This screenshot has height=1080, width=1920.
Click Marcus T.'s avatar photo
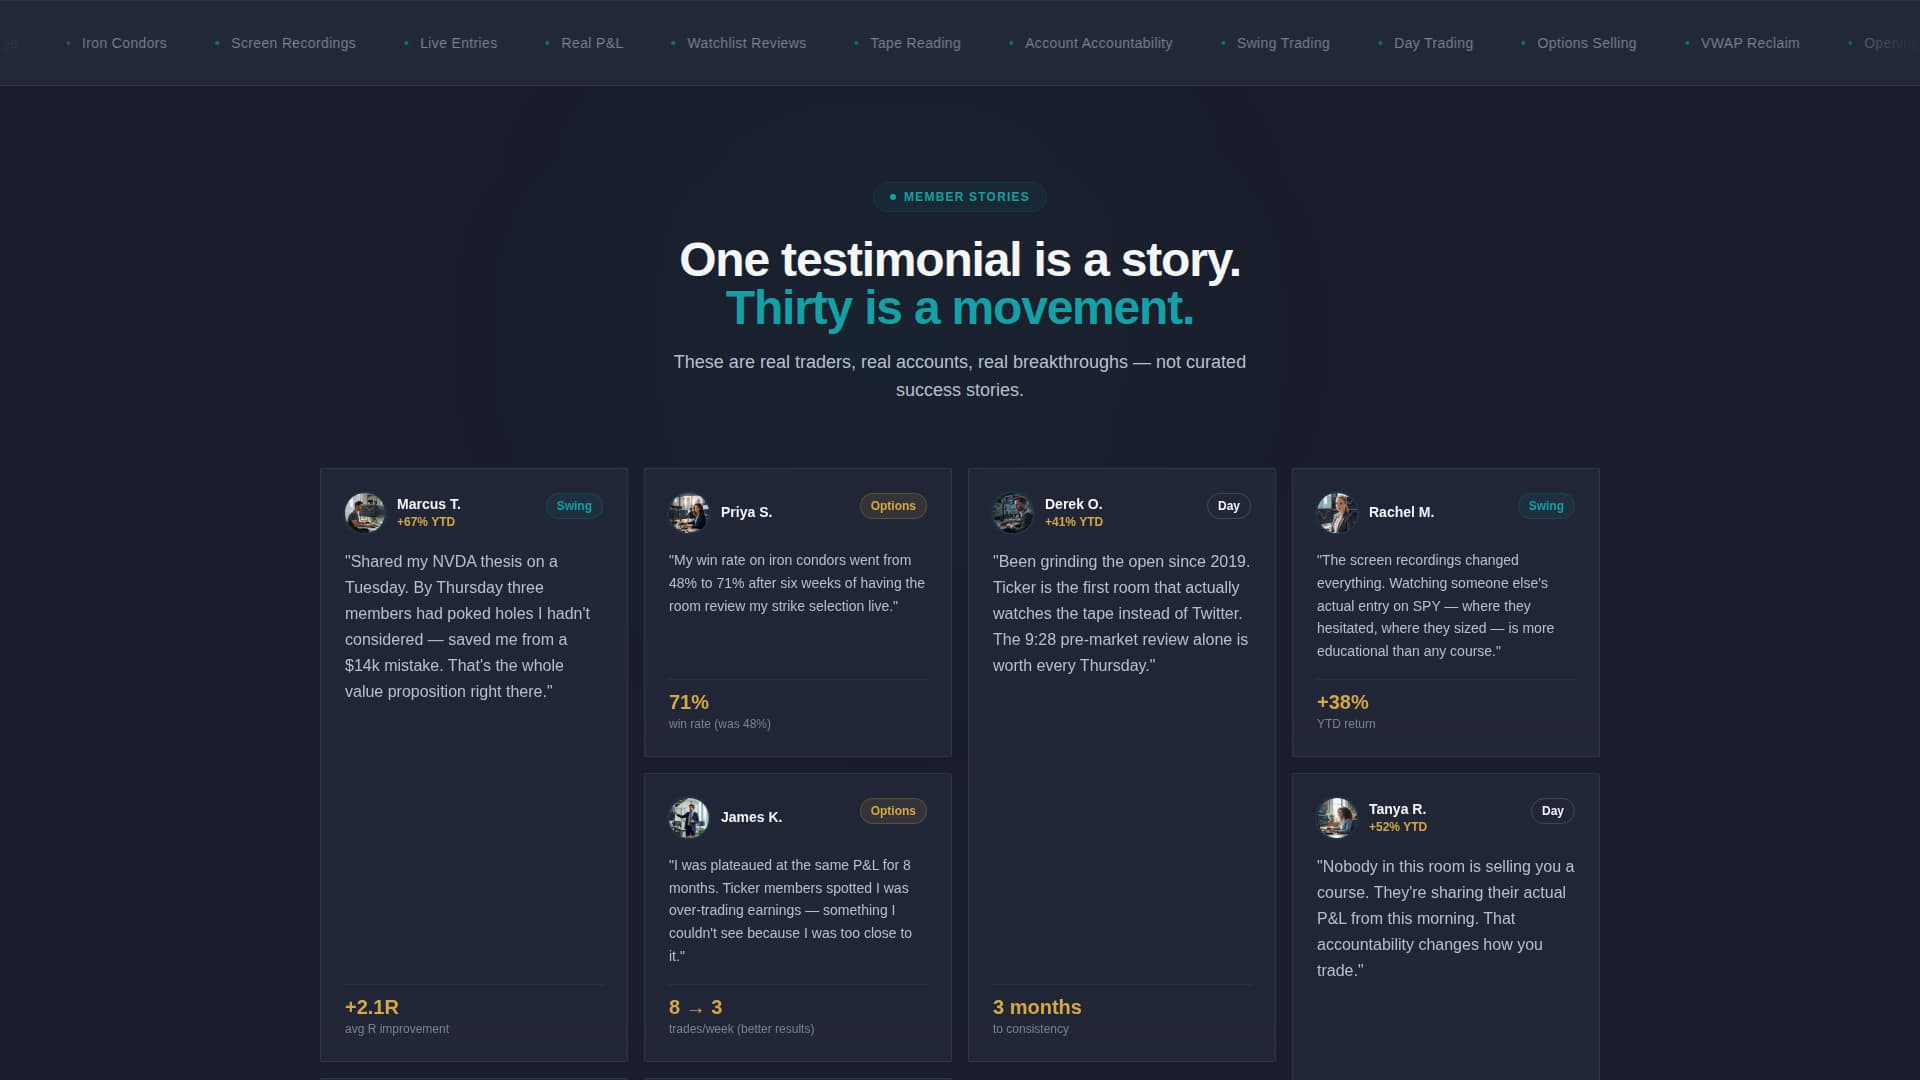pyautogui.click(x=365, y=512)
